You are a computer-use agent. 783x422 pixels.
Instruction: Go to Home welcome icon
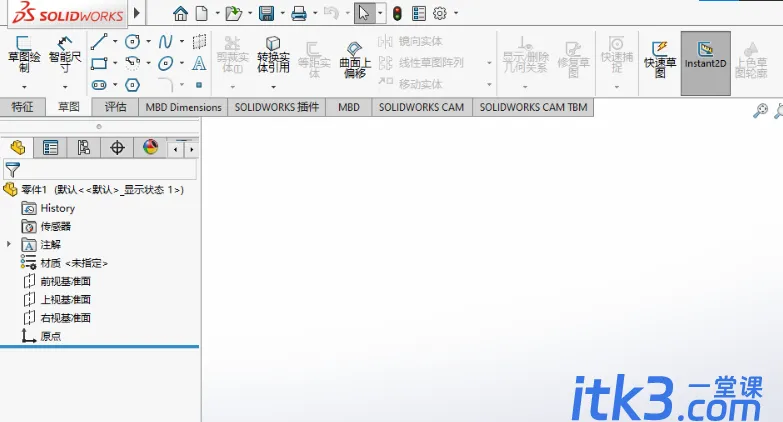coord(180,13)
